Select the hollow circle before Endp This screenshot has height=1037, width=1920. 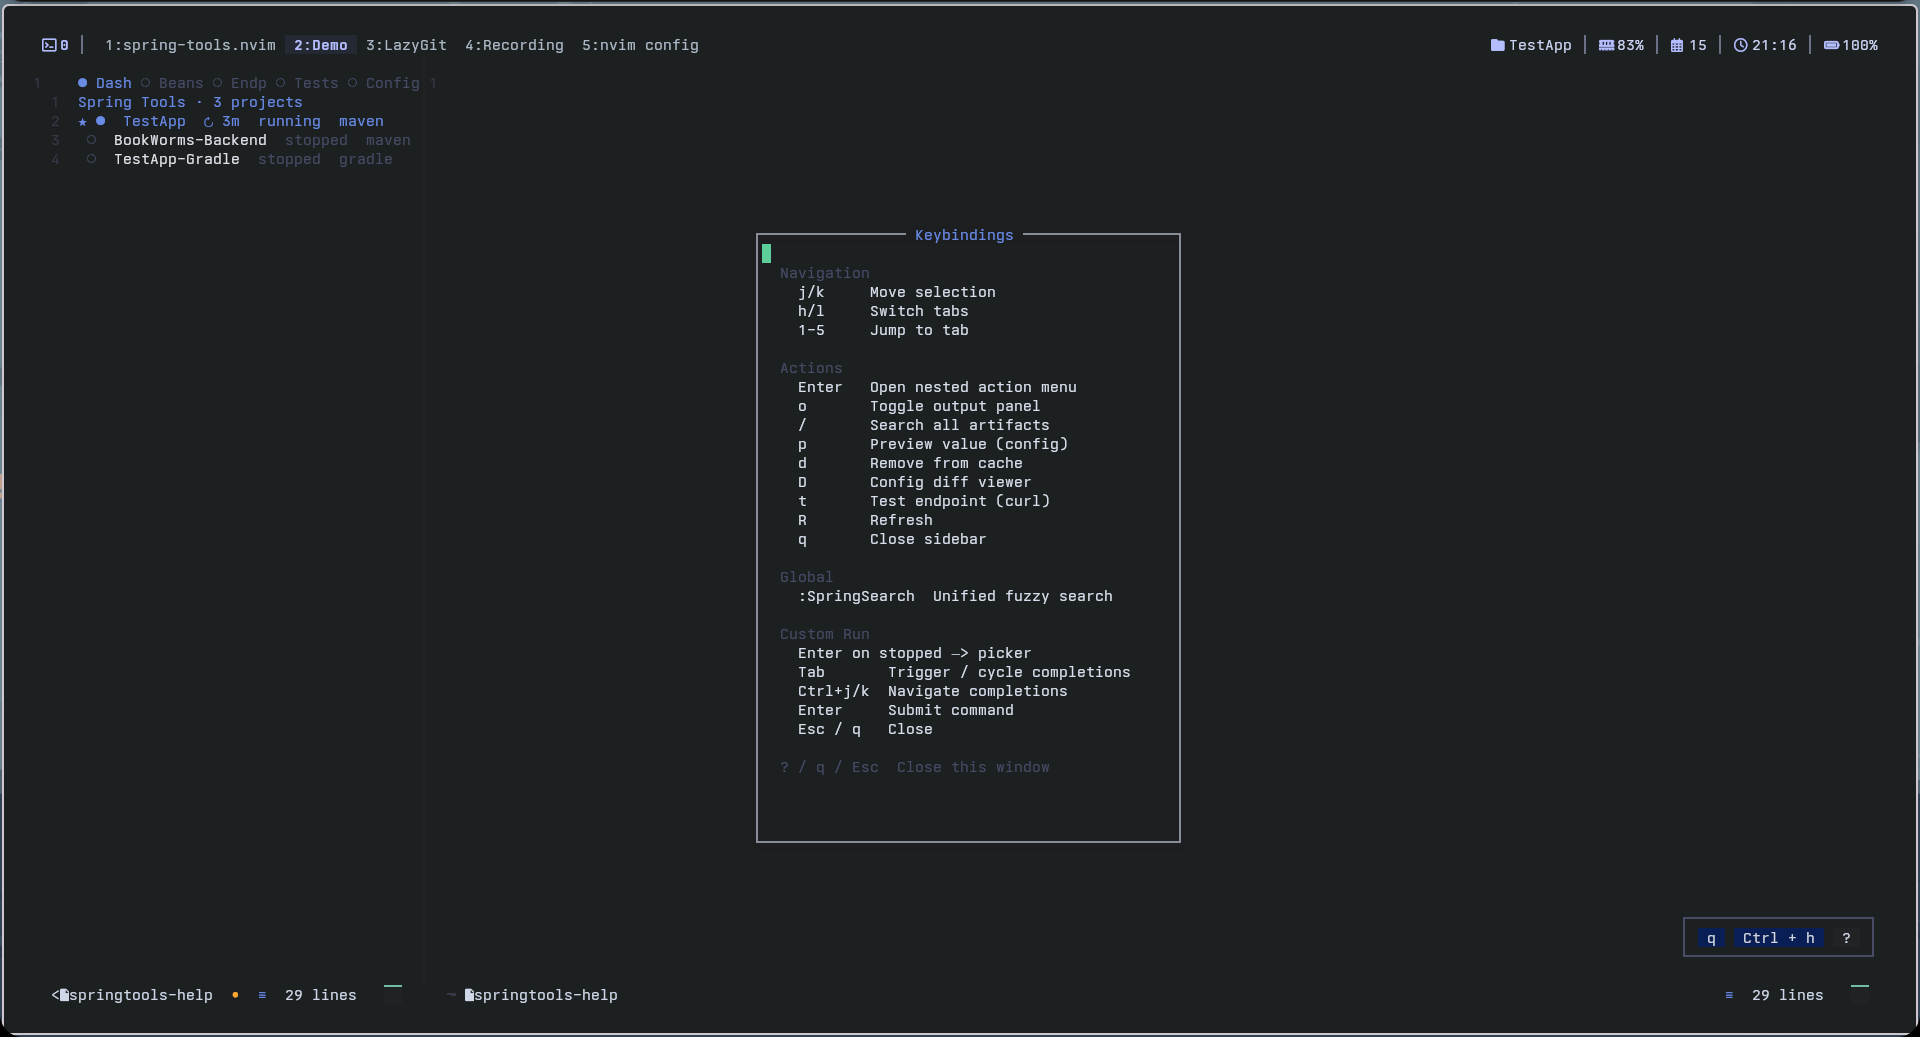pyautogui.click(x=217, y=83)
